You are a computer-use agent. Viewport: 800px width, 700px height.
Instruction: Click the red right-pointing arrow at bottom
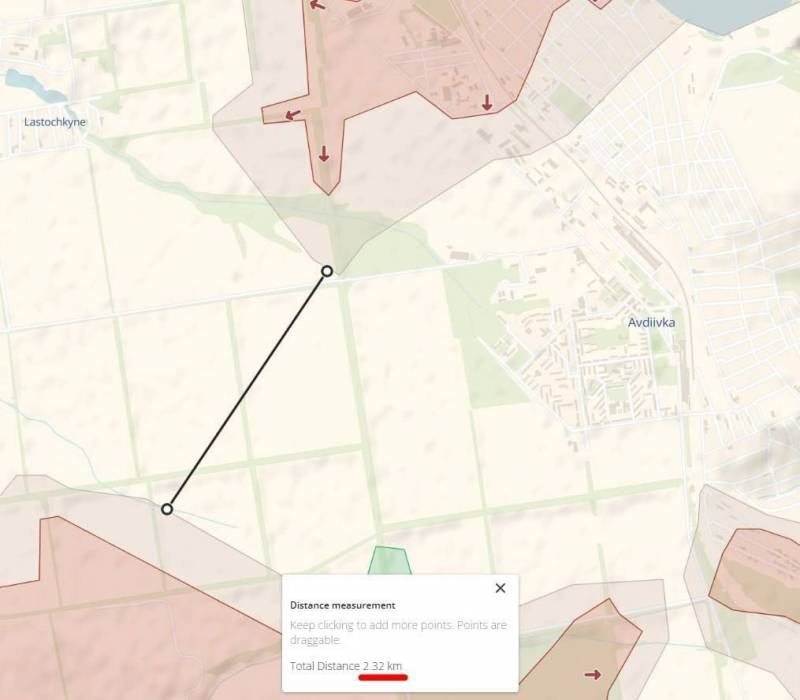593,675
